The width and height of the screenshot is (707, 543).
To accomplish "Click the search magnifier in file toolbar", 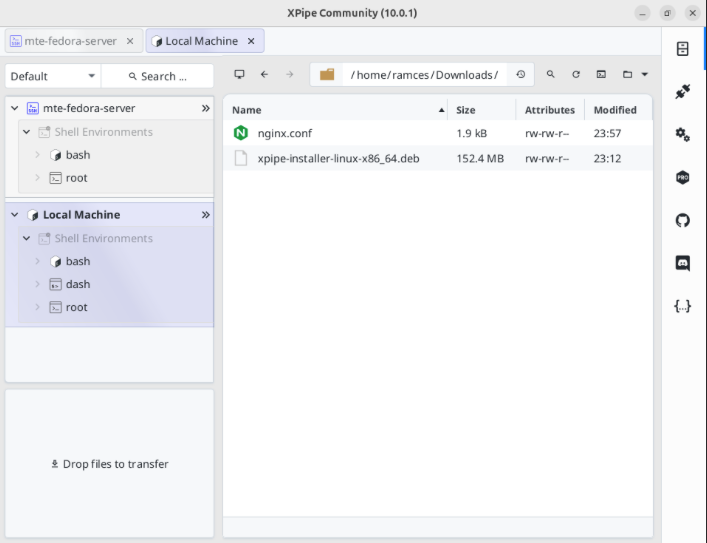I will (551, 74).
